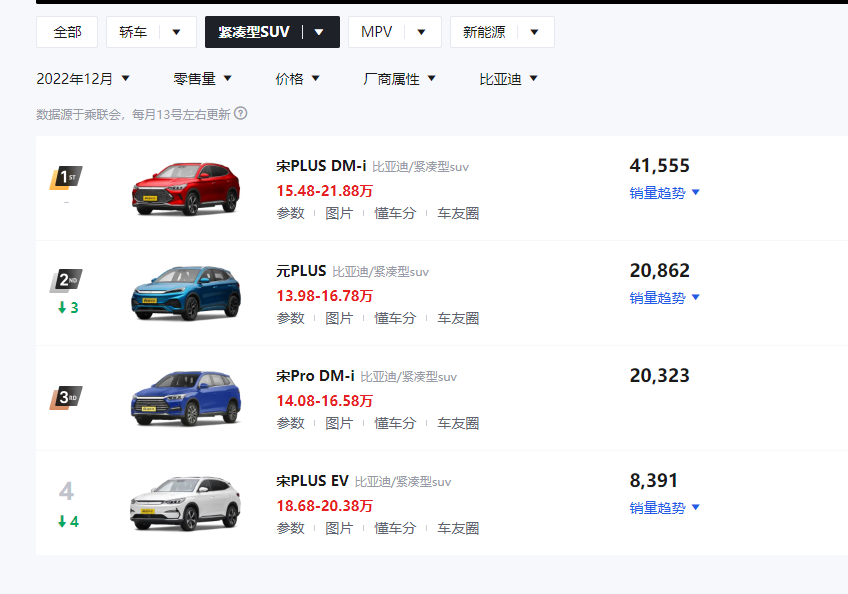The image size is (848, 594).
Task: Show 销量趋势 for 宋PLUS DM-i
Action: click(x=665, y=193)
